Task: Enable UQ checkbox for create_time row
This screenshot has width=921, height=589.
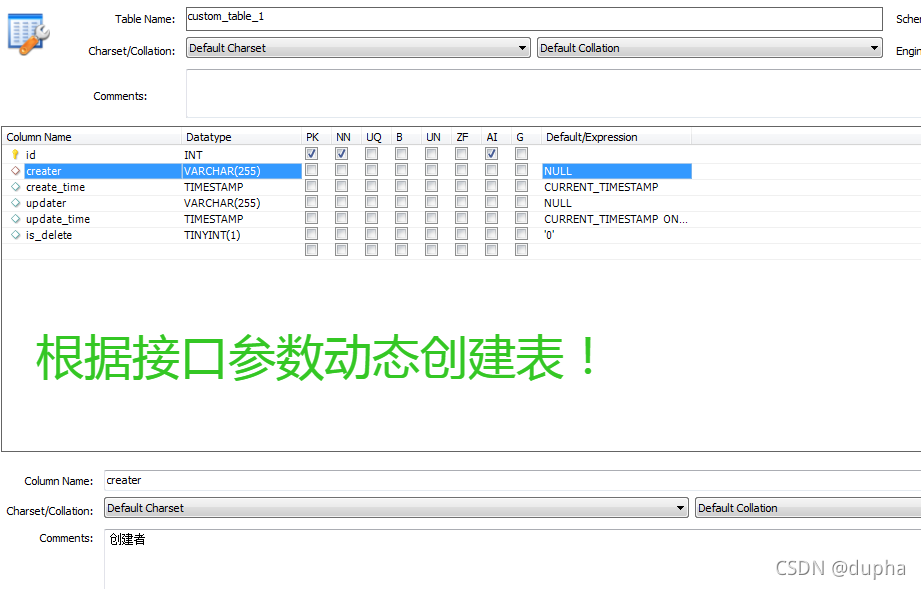Action: coord(371,186)
